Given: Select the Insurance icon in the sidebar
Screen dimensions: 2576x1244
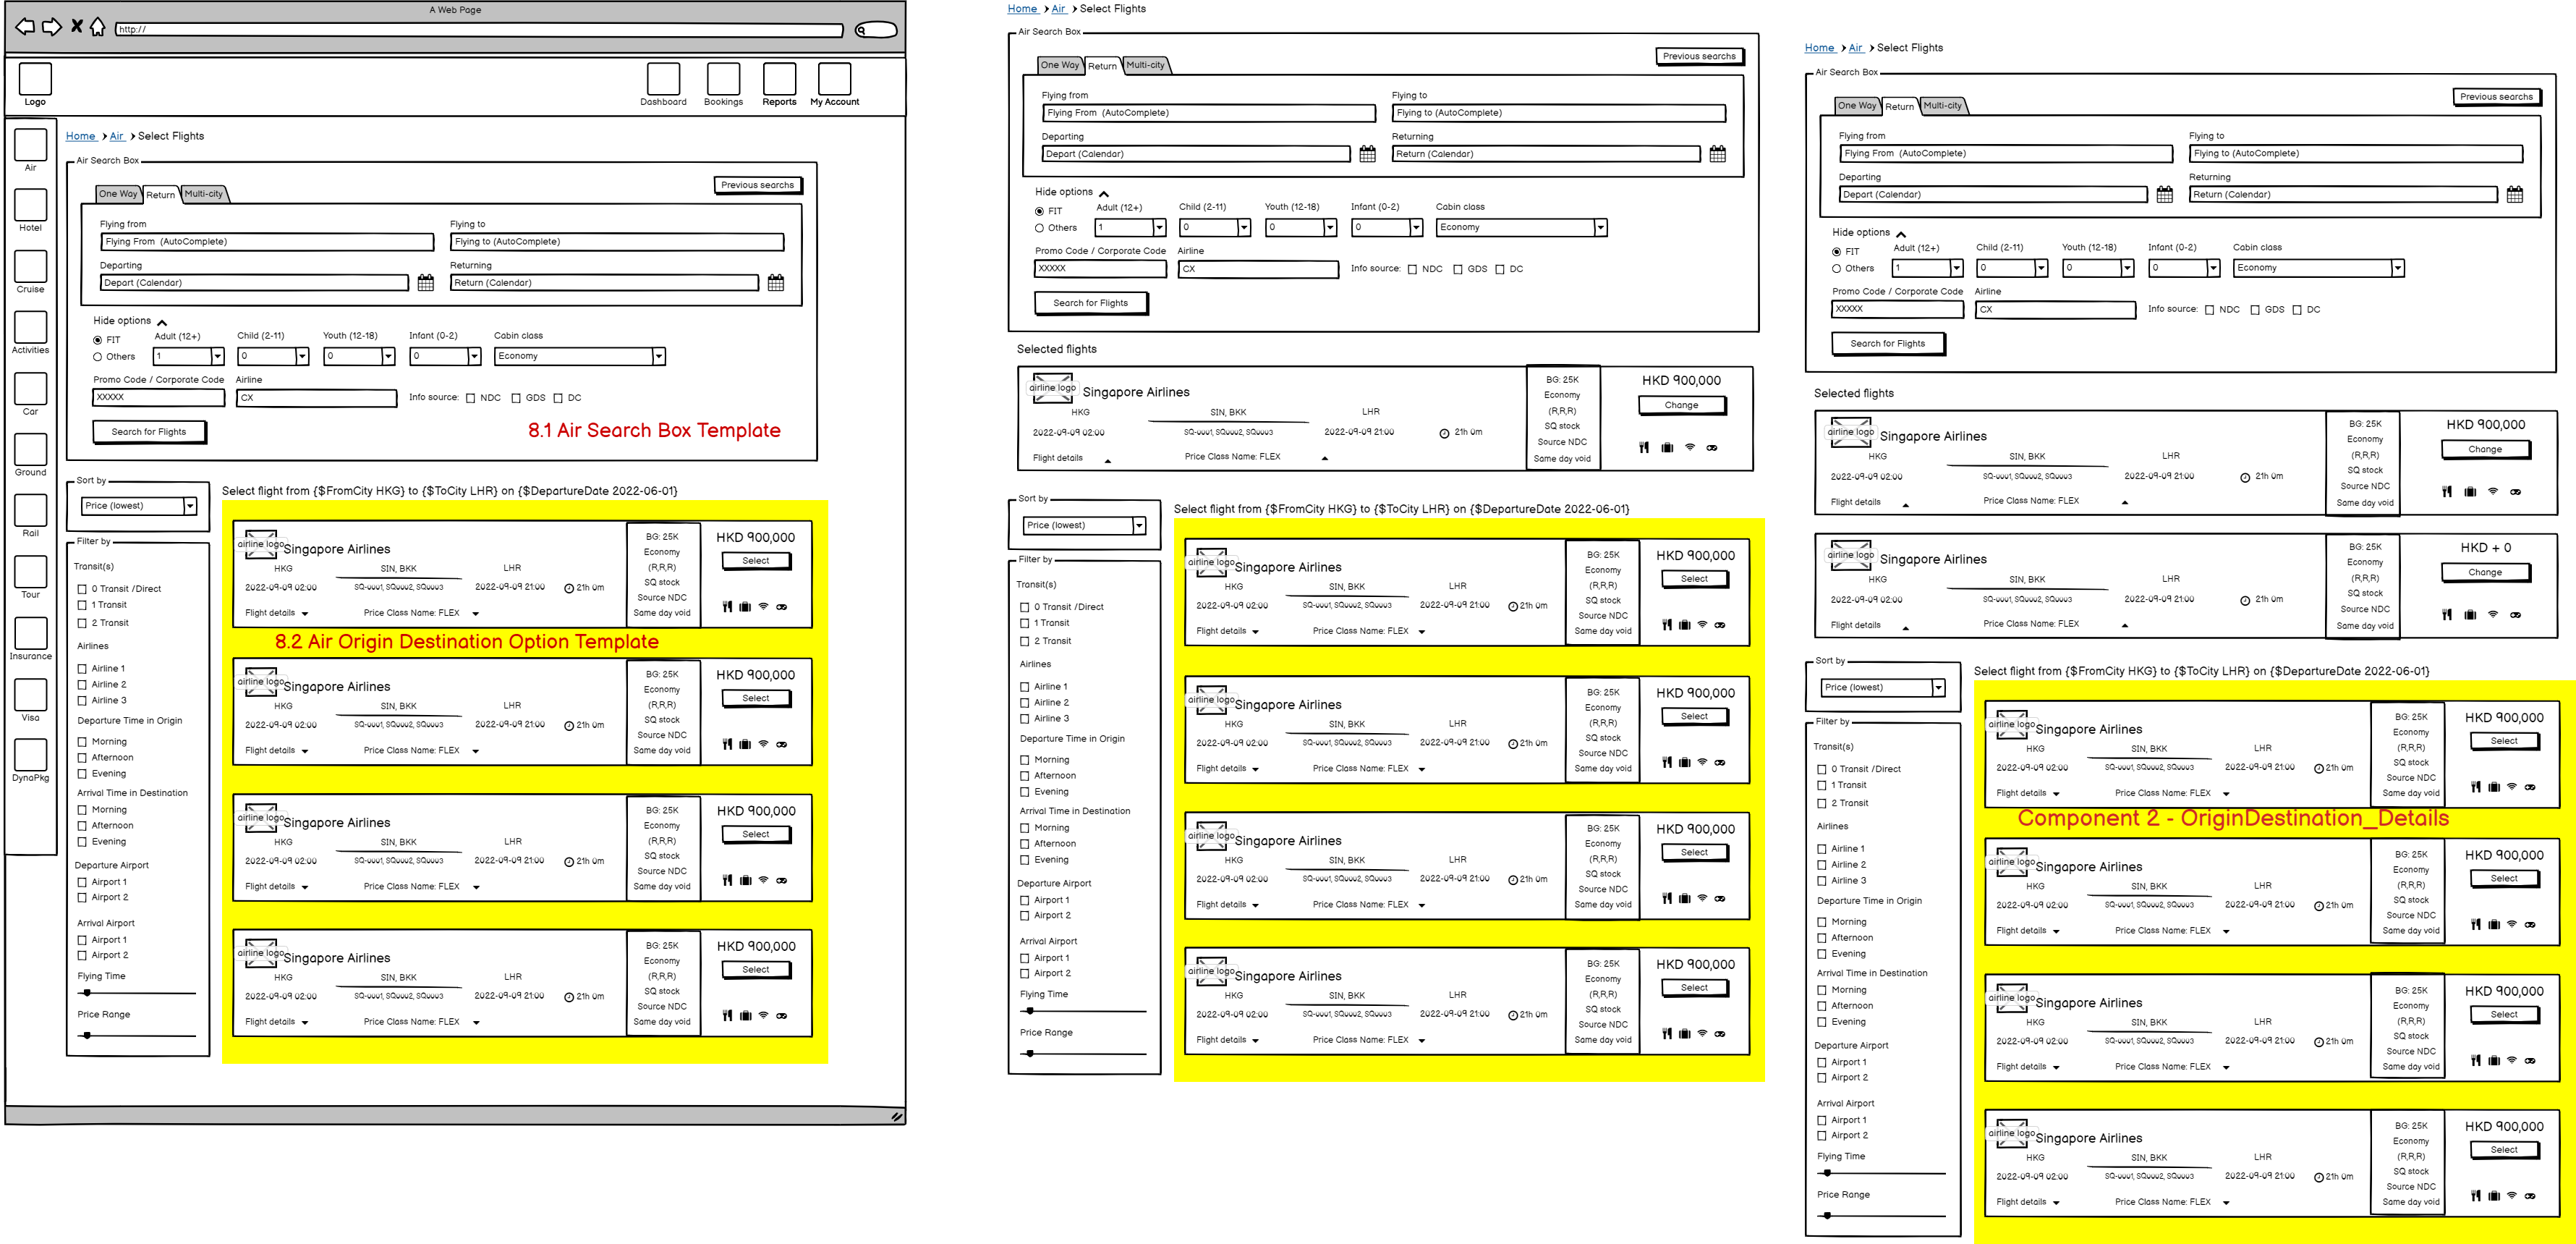Looking at the screenshot, I should coord(30,633).
